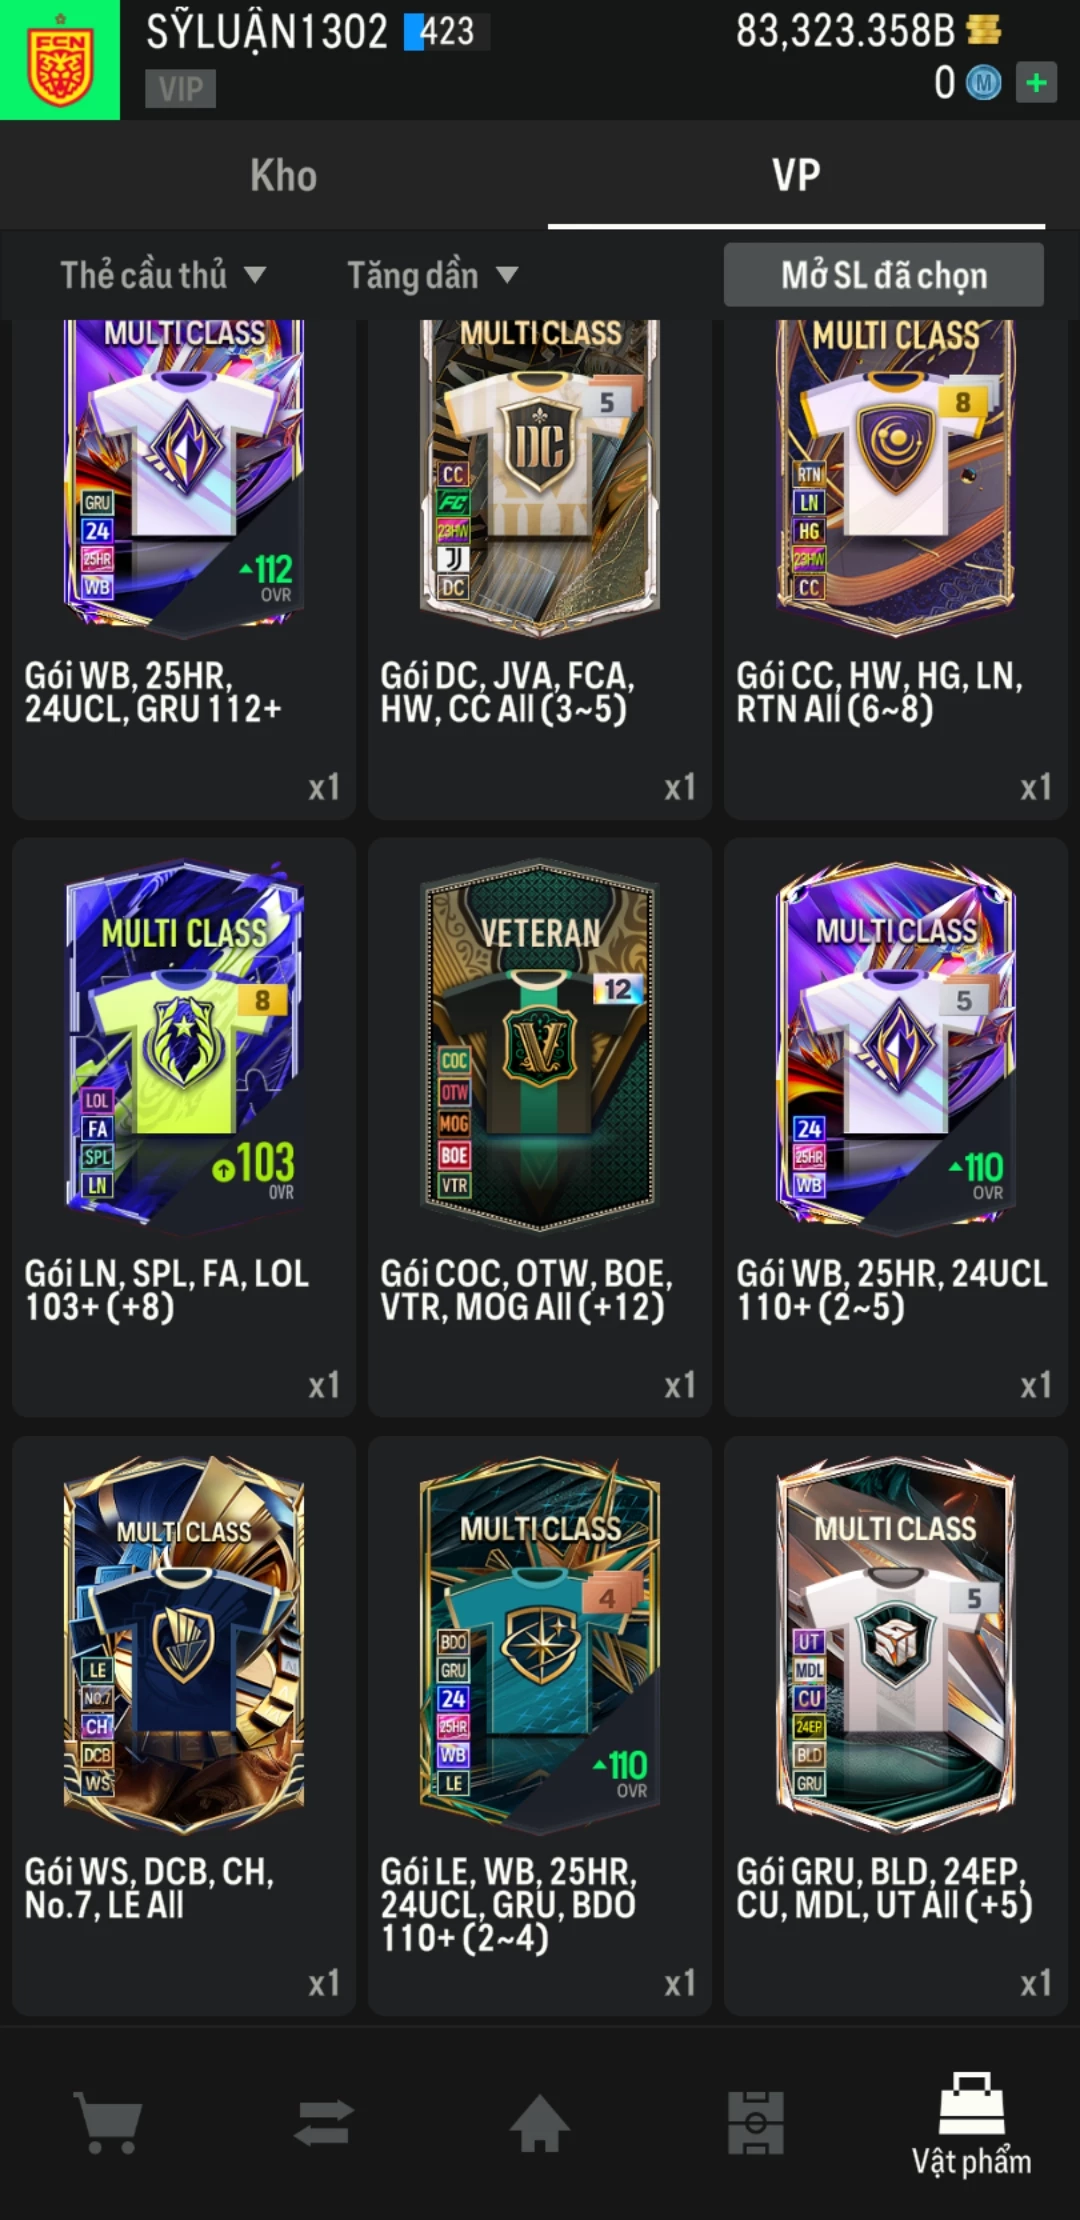1080x2220 pixels.
Task: Expand the Tăng dần sort dropdown
Action: point(432,275)
